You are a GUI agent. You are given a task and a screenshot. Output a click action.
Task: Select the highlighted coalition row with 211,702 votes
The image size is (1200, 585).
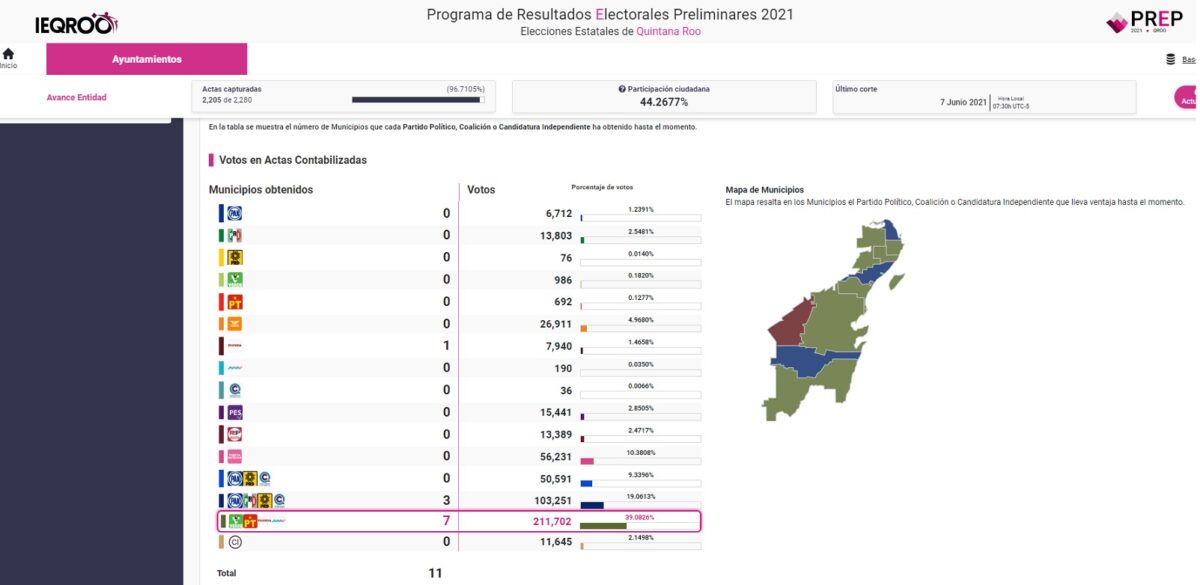tap(459, 521)
